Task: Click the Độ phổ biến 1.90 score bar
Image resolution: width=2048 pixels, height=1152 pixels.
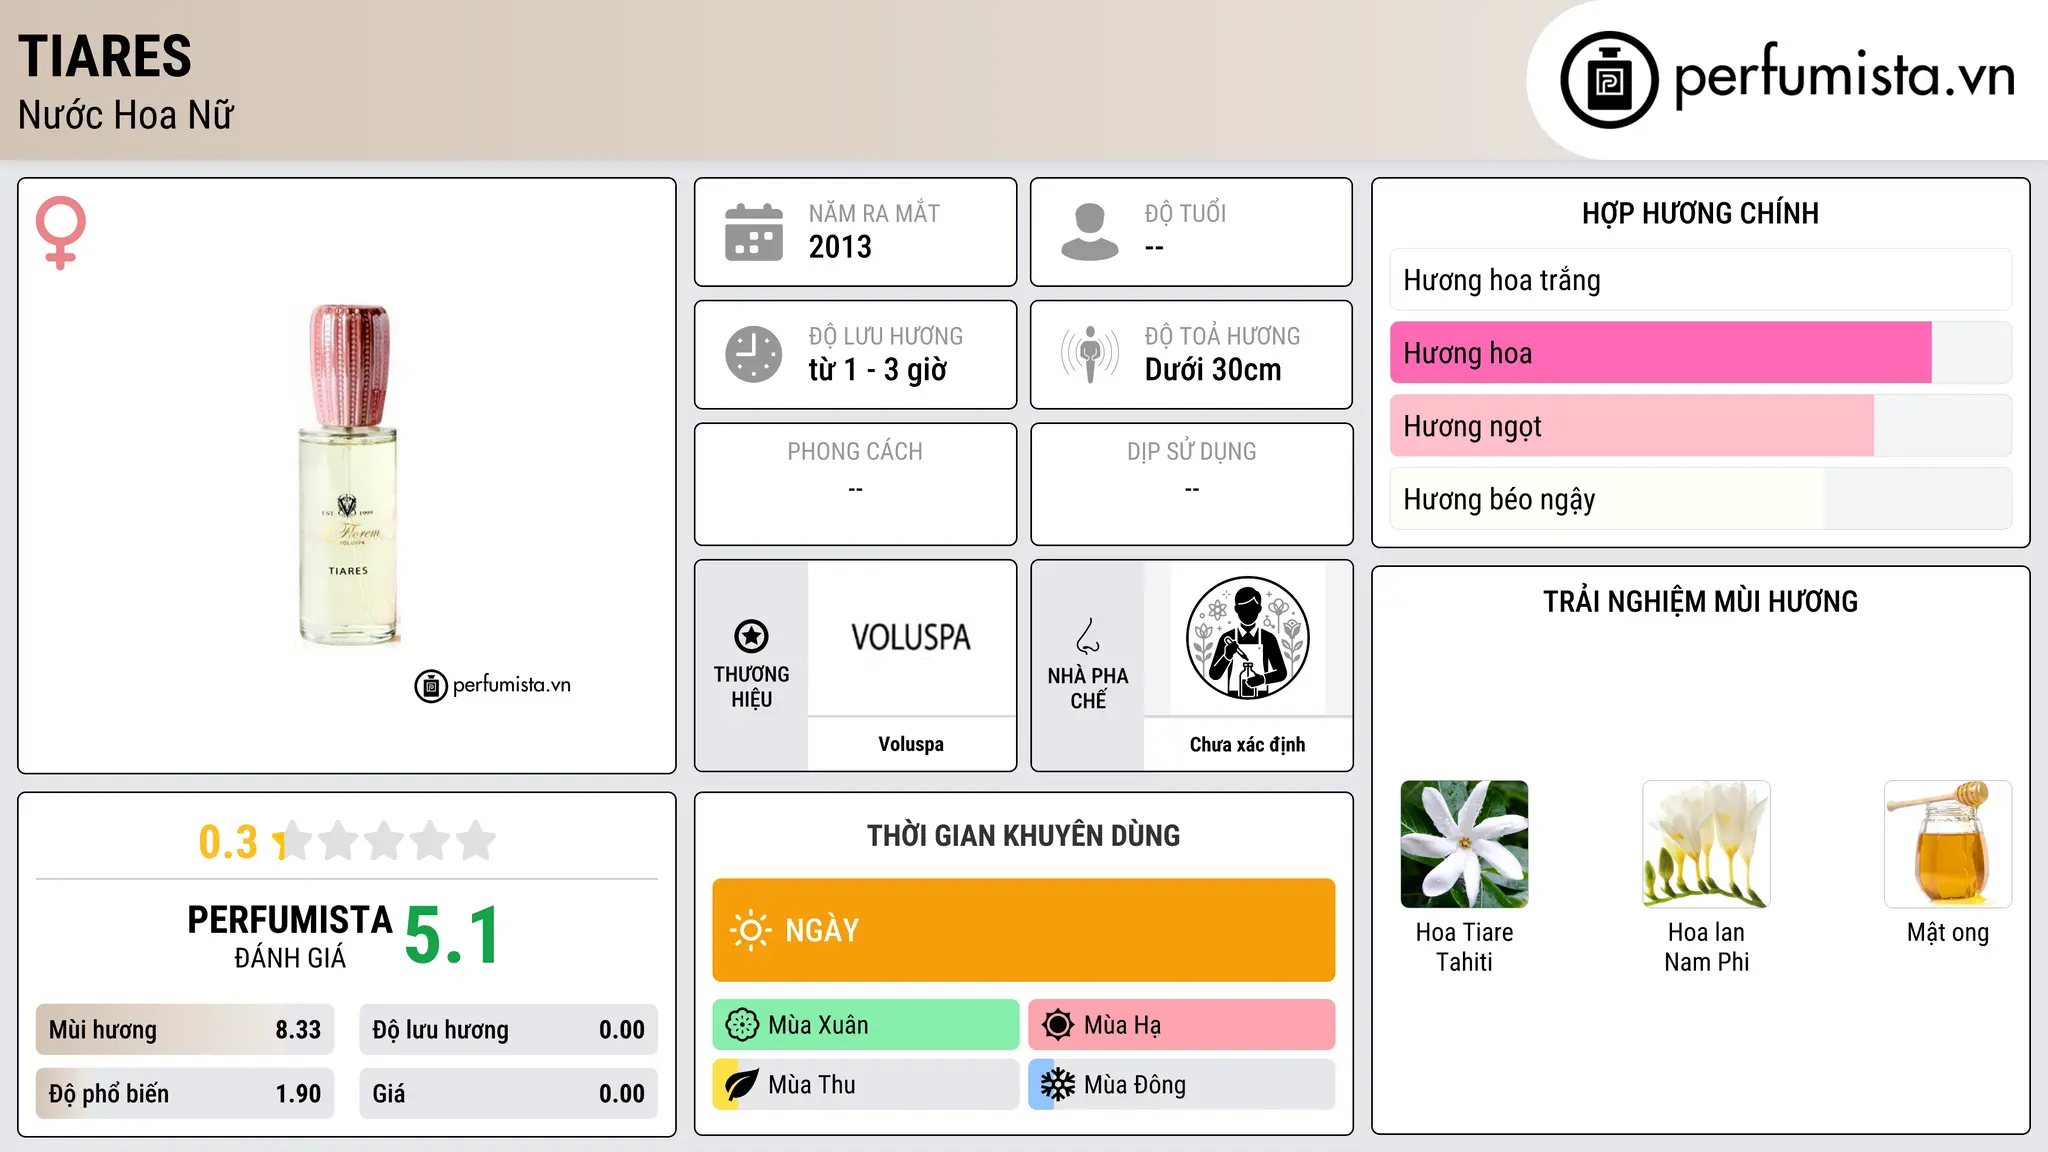Action: 185,1094
